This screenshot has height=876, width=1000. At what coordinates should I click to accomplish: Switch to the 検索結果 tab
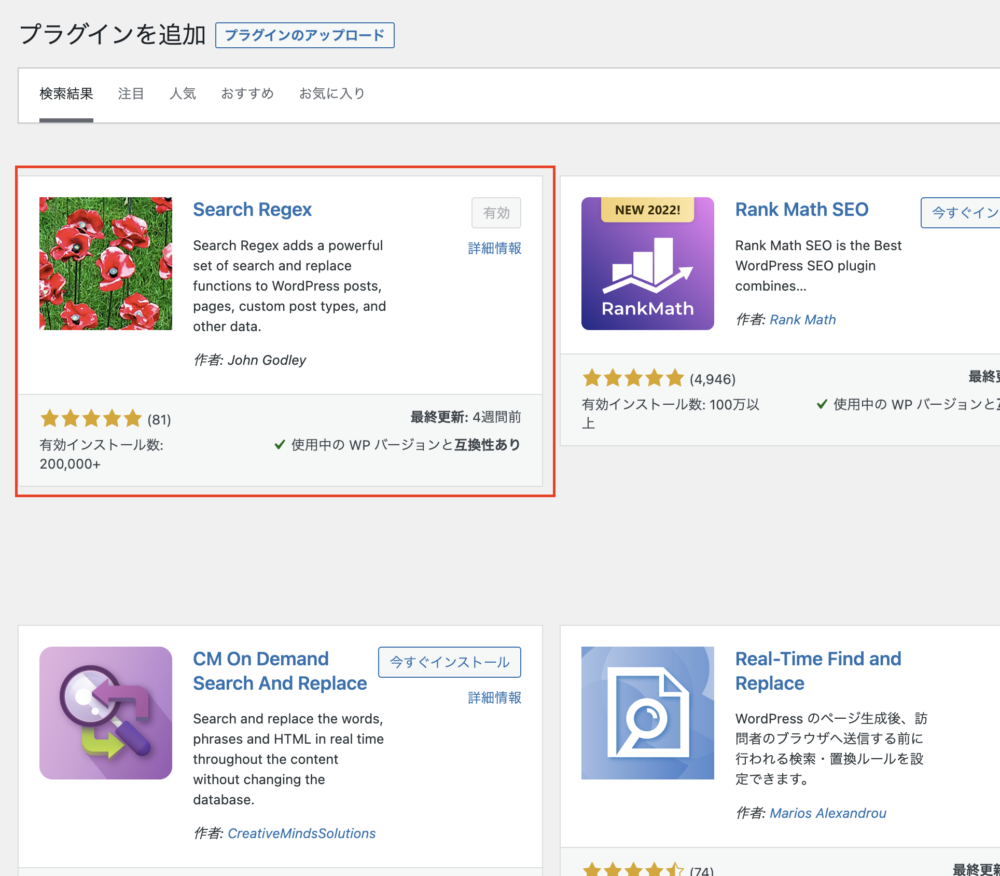click(x=66, y=94)
